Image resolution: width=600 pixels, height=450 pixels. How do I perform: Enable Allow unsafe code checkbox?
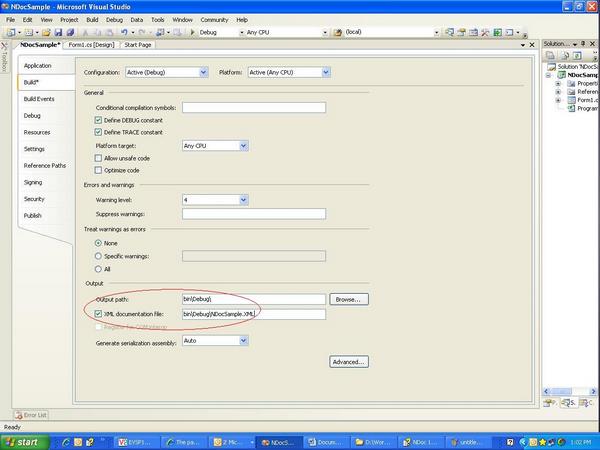coord(98,158)
